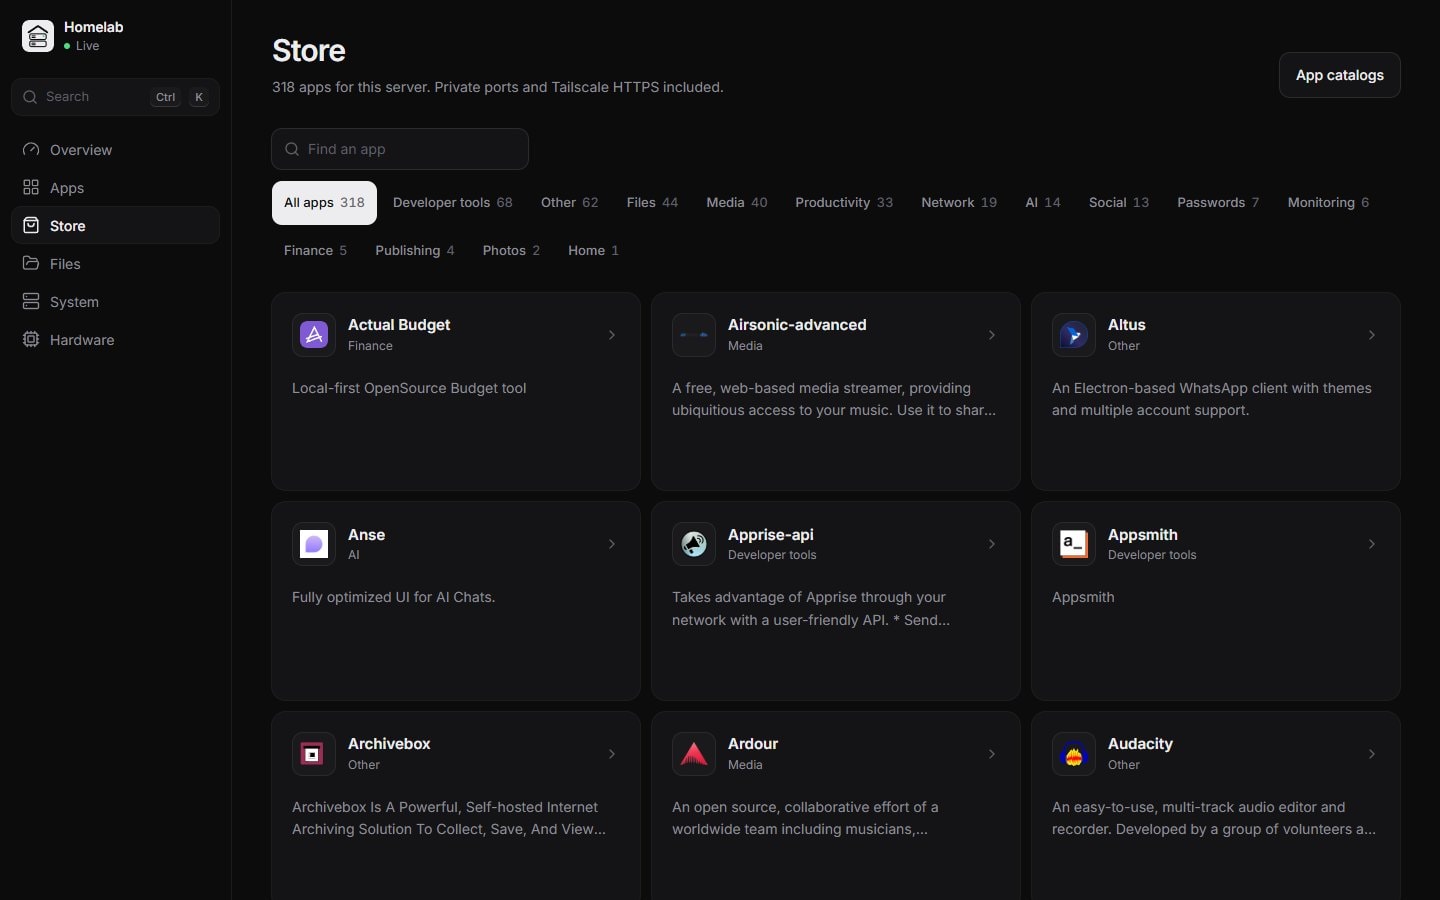Image resolution: width=1440 pixels, height=900 pixels.
Task: Open Airsonic-advanced via its chevron arrow
Action: 992,335
